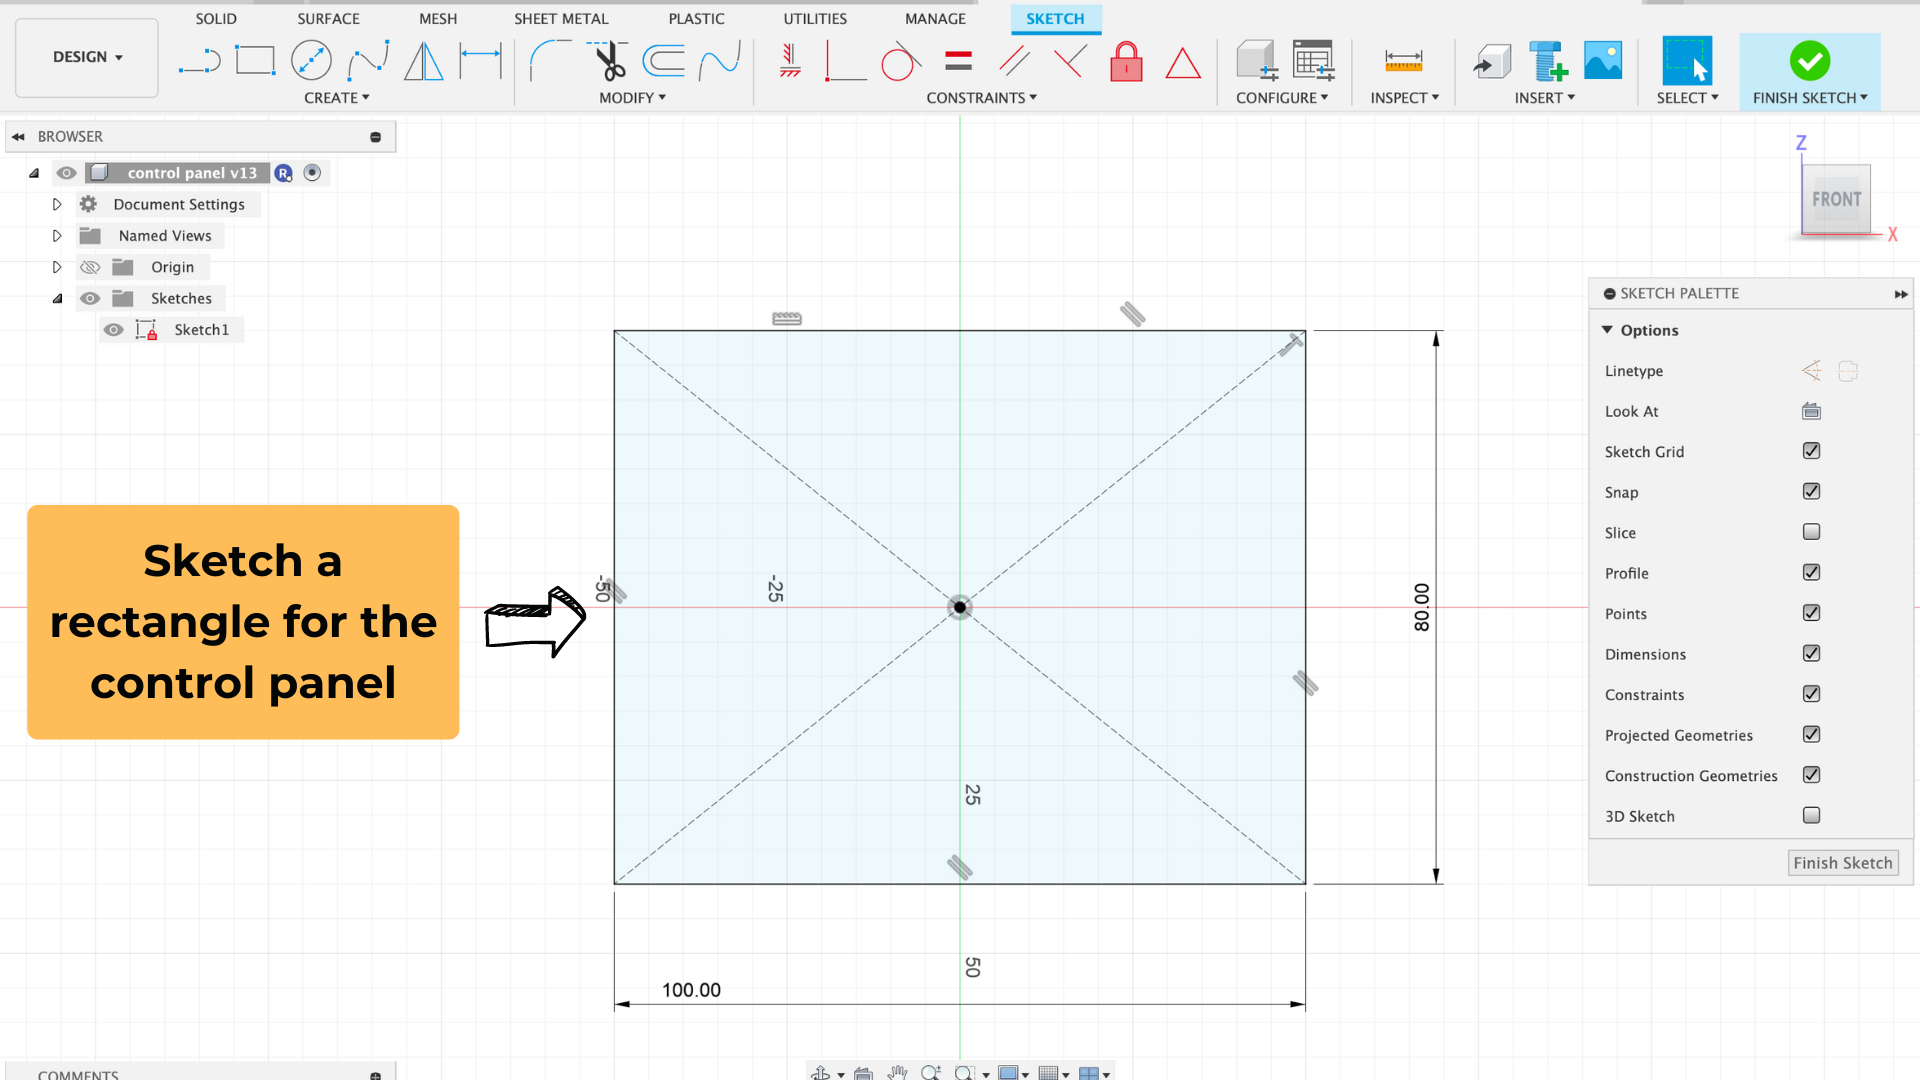Screen dimensions: 1920x1080
Task: Expand the Origin folder
Action: pos(57,266)
